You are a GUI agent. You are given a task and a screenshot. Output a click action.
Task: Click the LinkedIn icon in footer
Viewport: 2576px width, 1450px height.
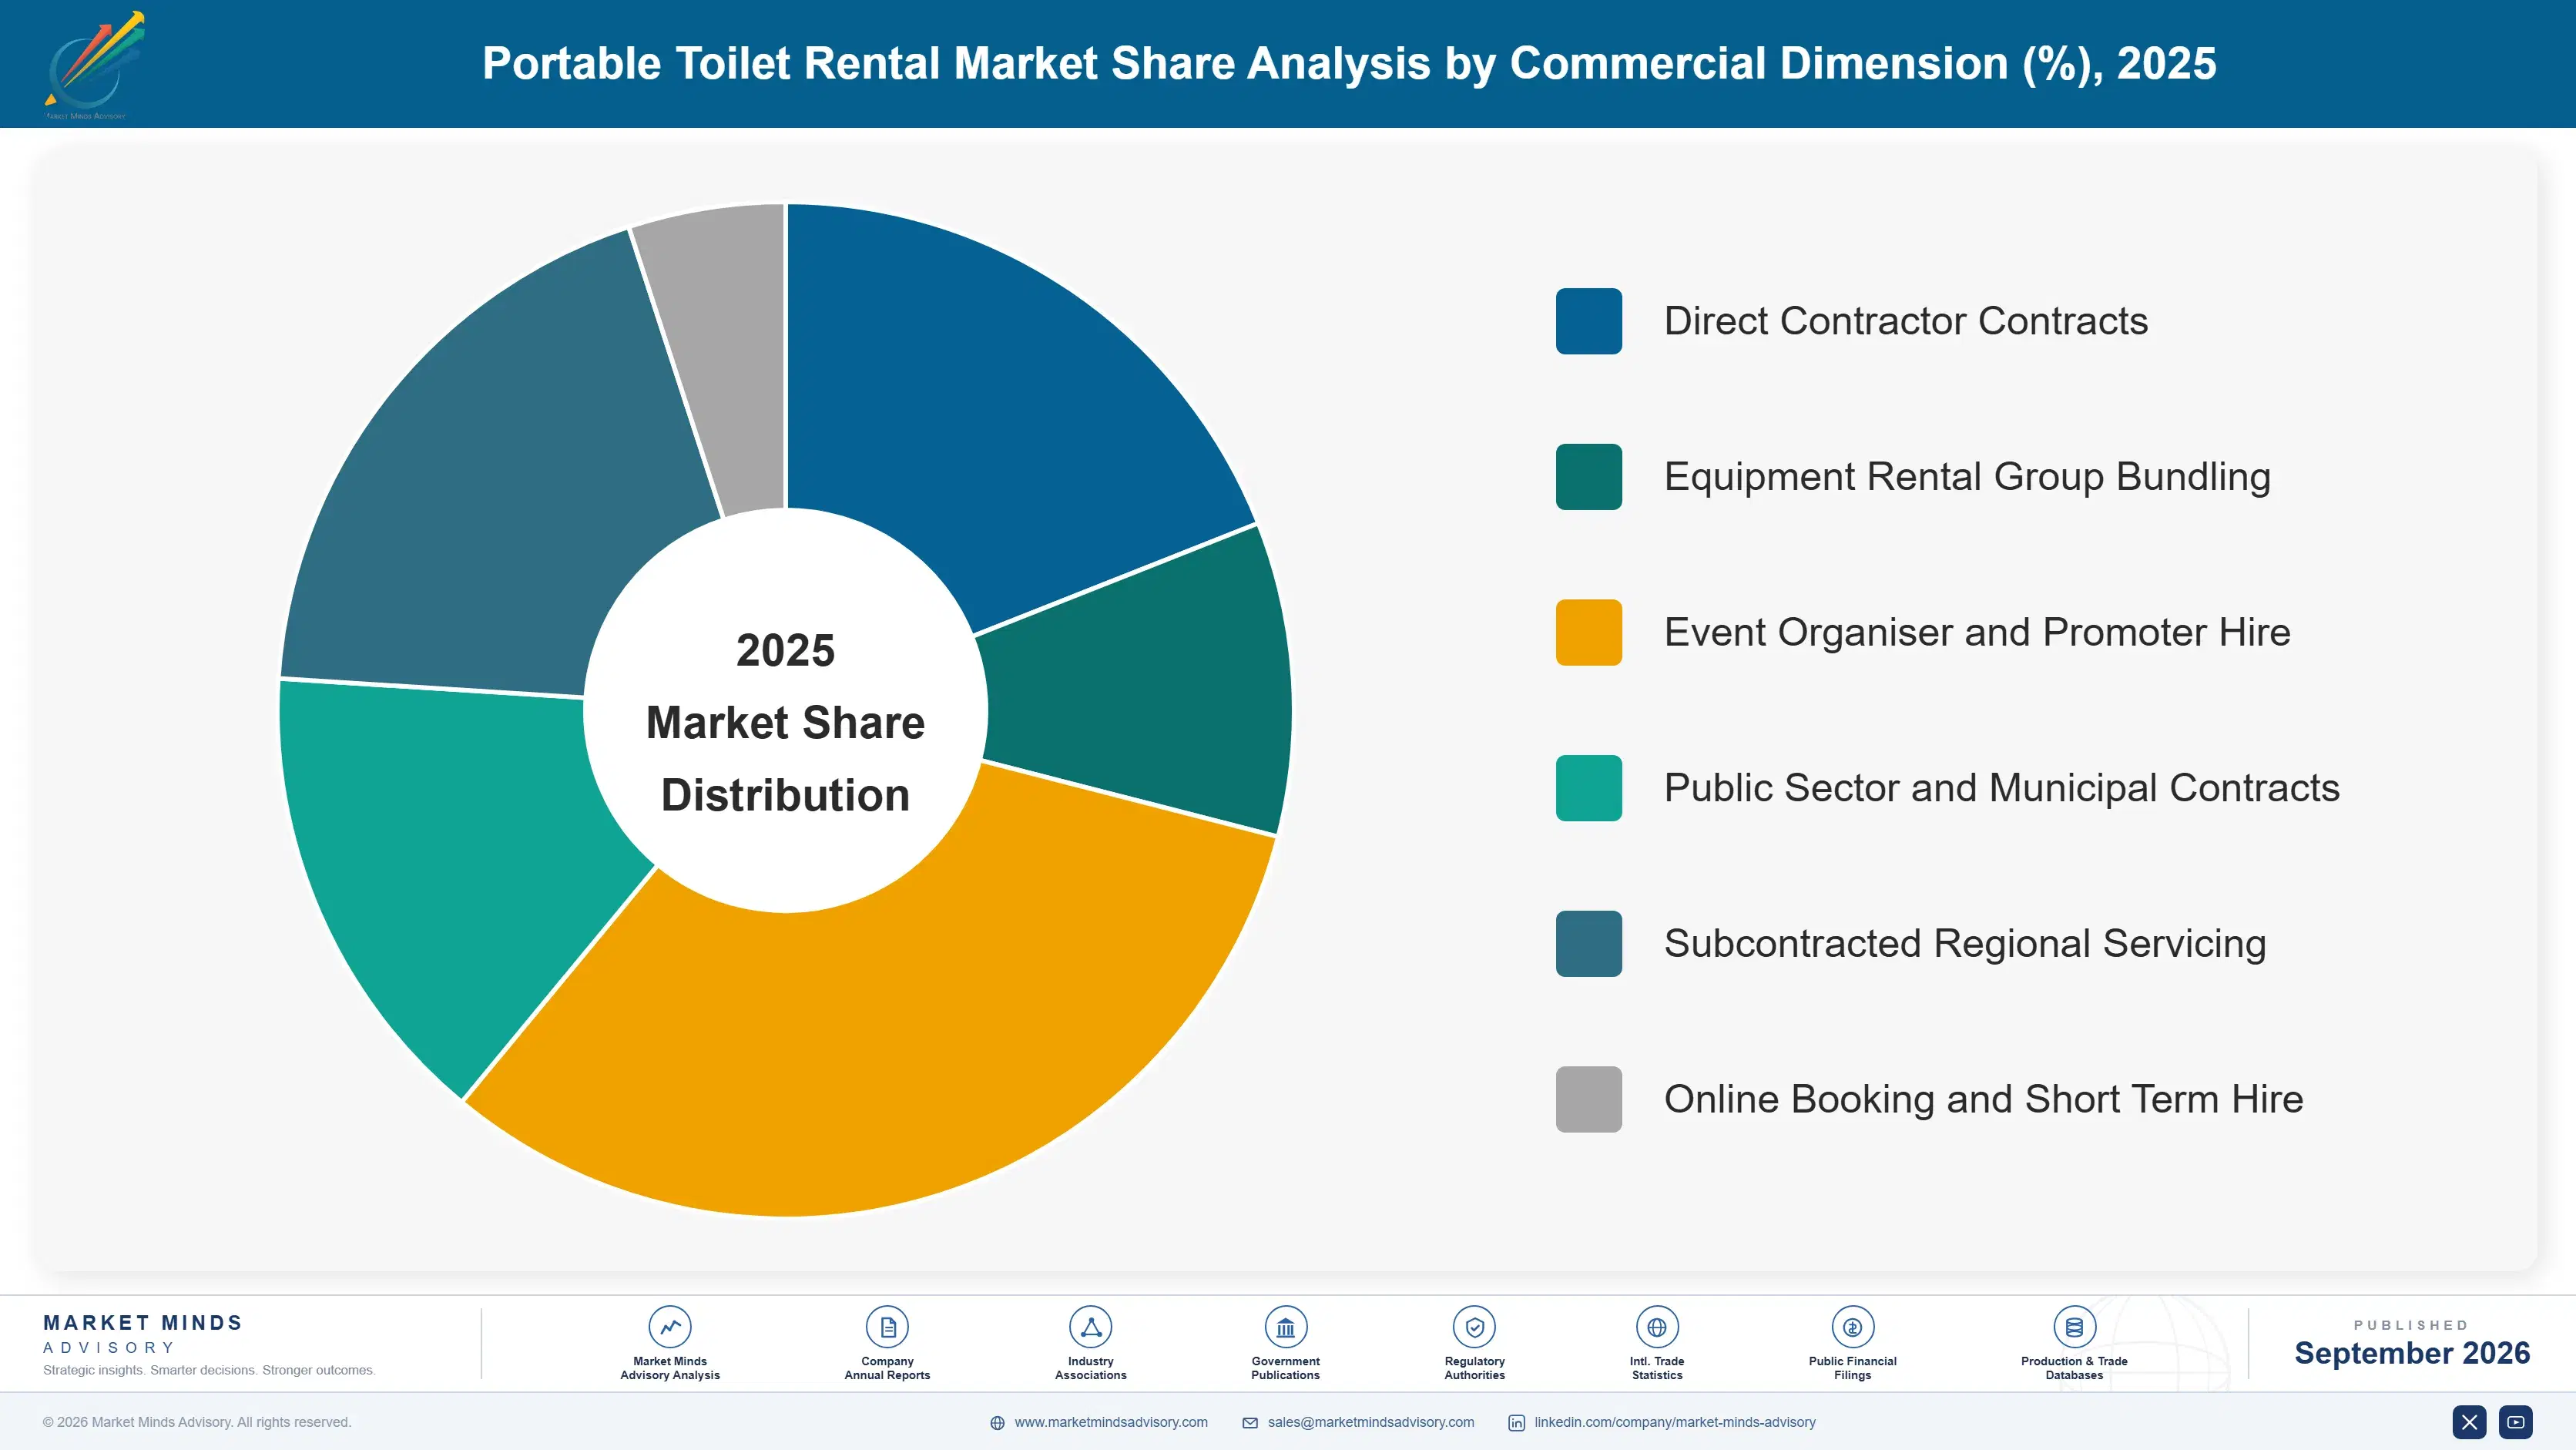tap(1516, 1423)
